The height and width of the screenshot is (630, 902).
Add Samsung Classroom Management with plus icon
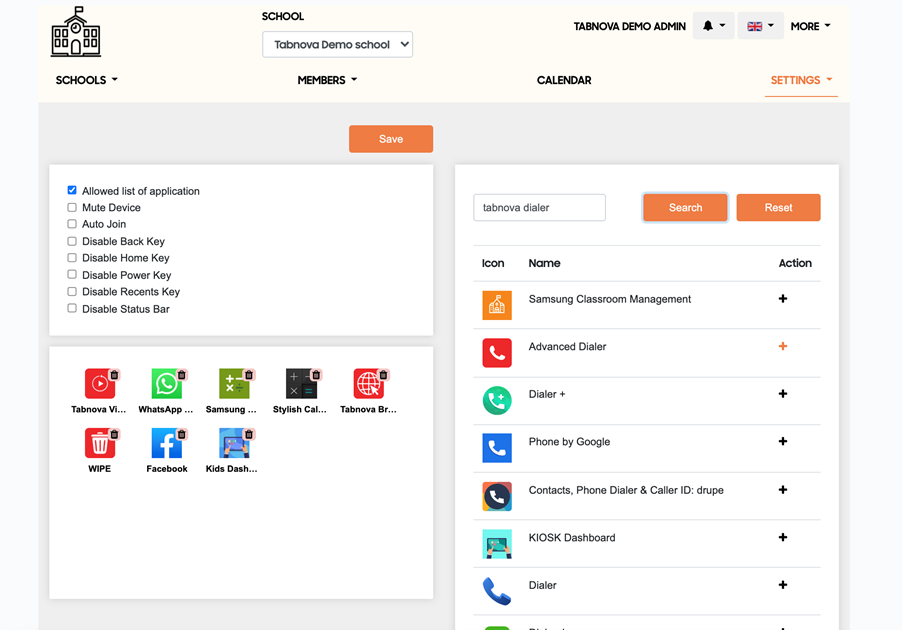[783, 299]
